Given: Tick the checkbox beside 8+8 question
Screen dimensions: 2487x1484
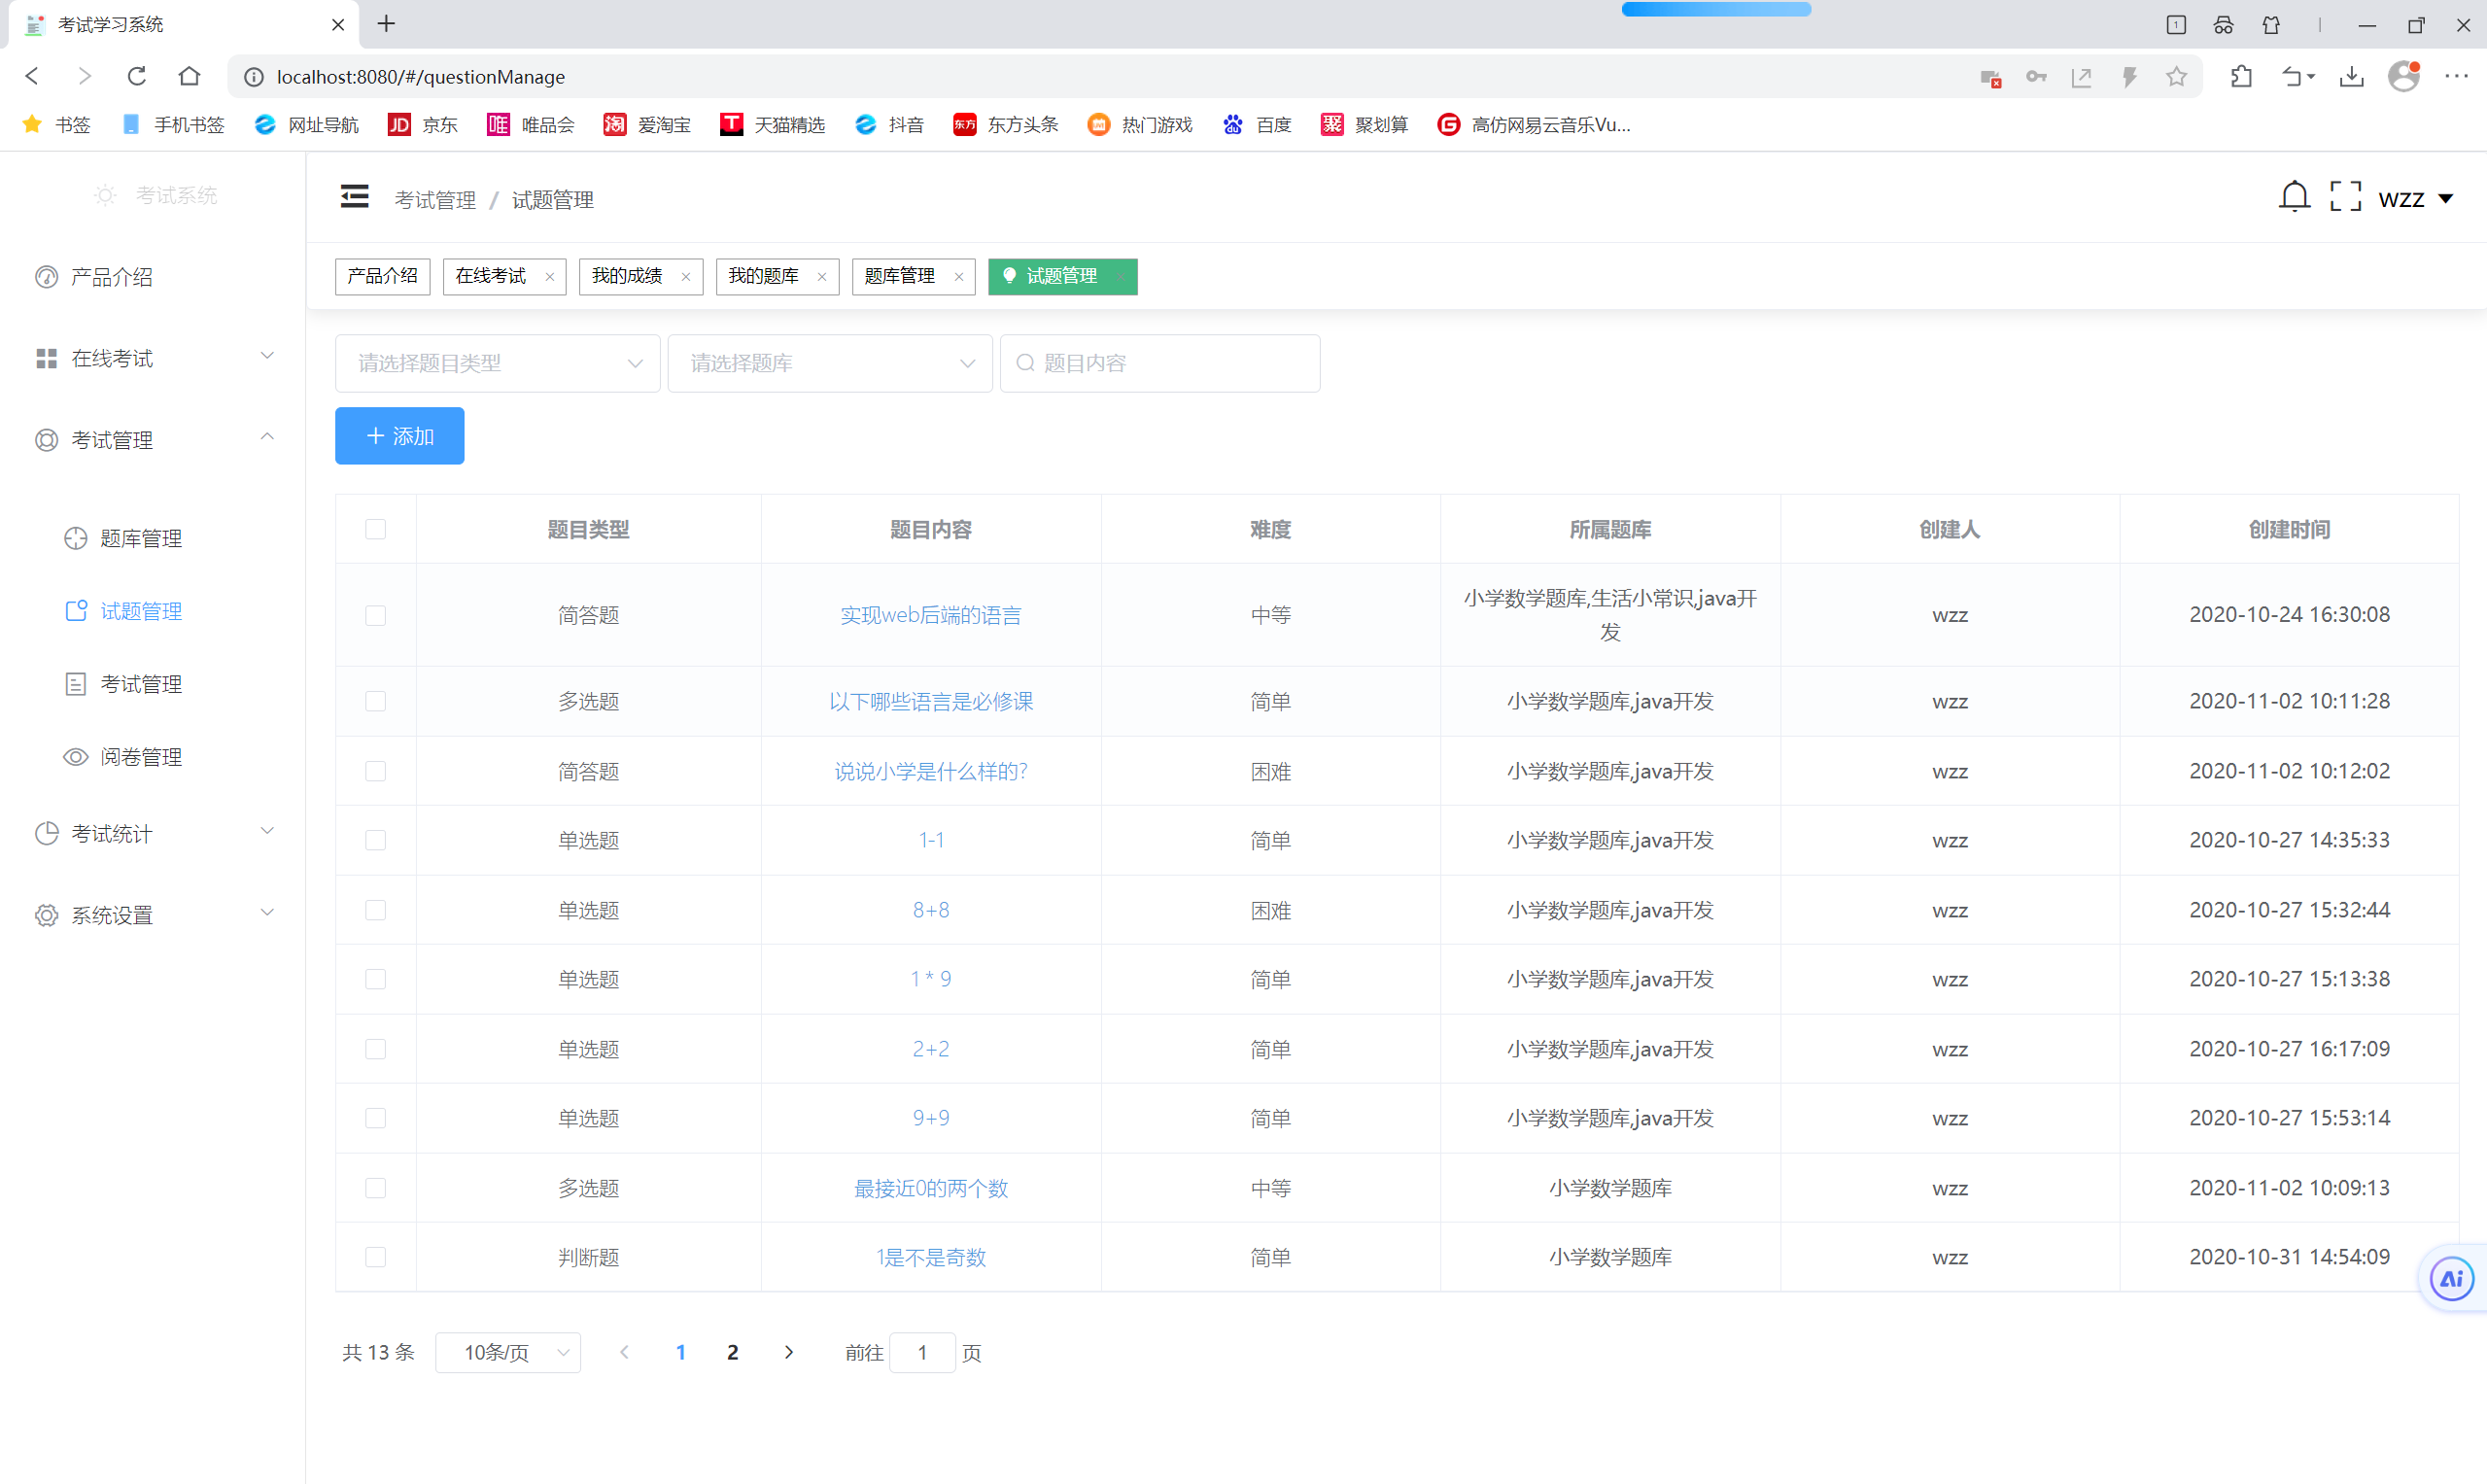Looking at the screenshot, I should (375, 910).
